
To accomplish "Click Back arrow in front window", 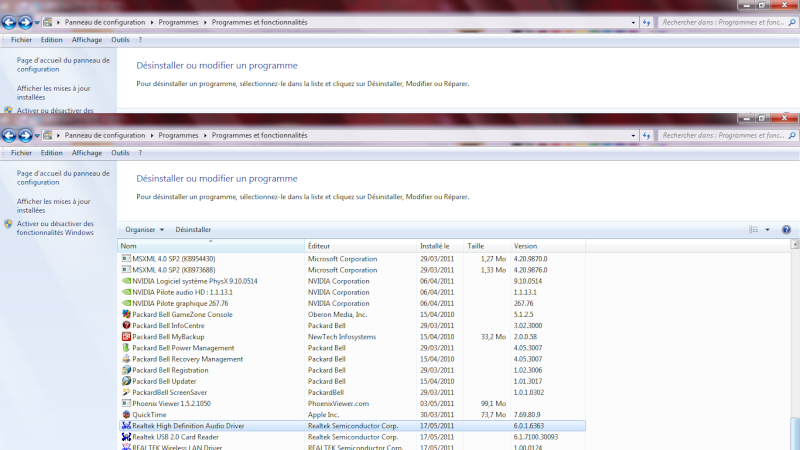I will tap(9, 135).
